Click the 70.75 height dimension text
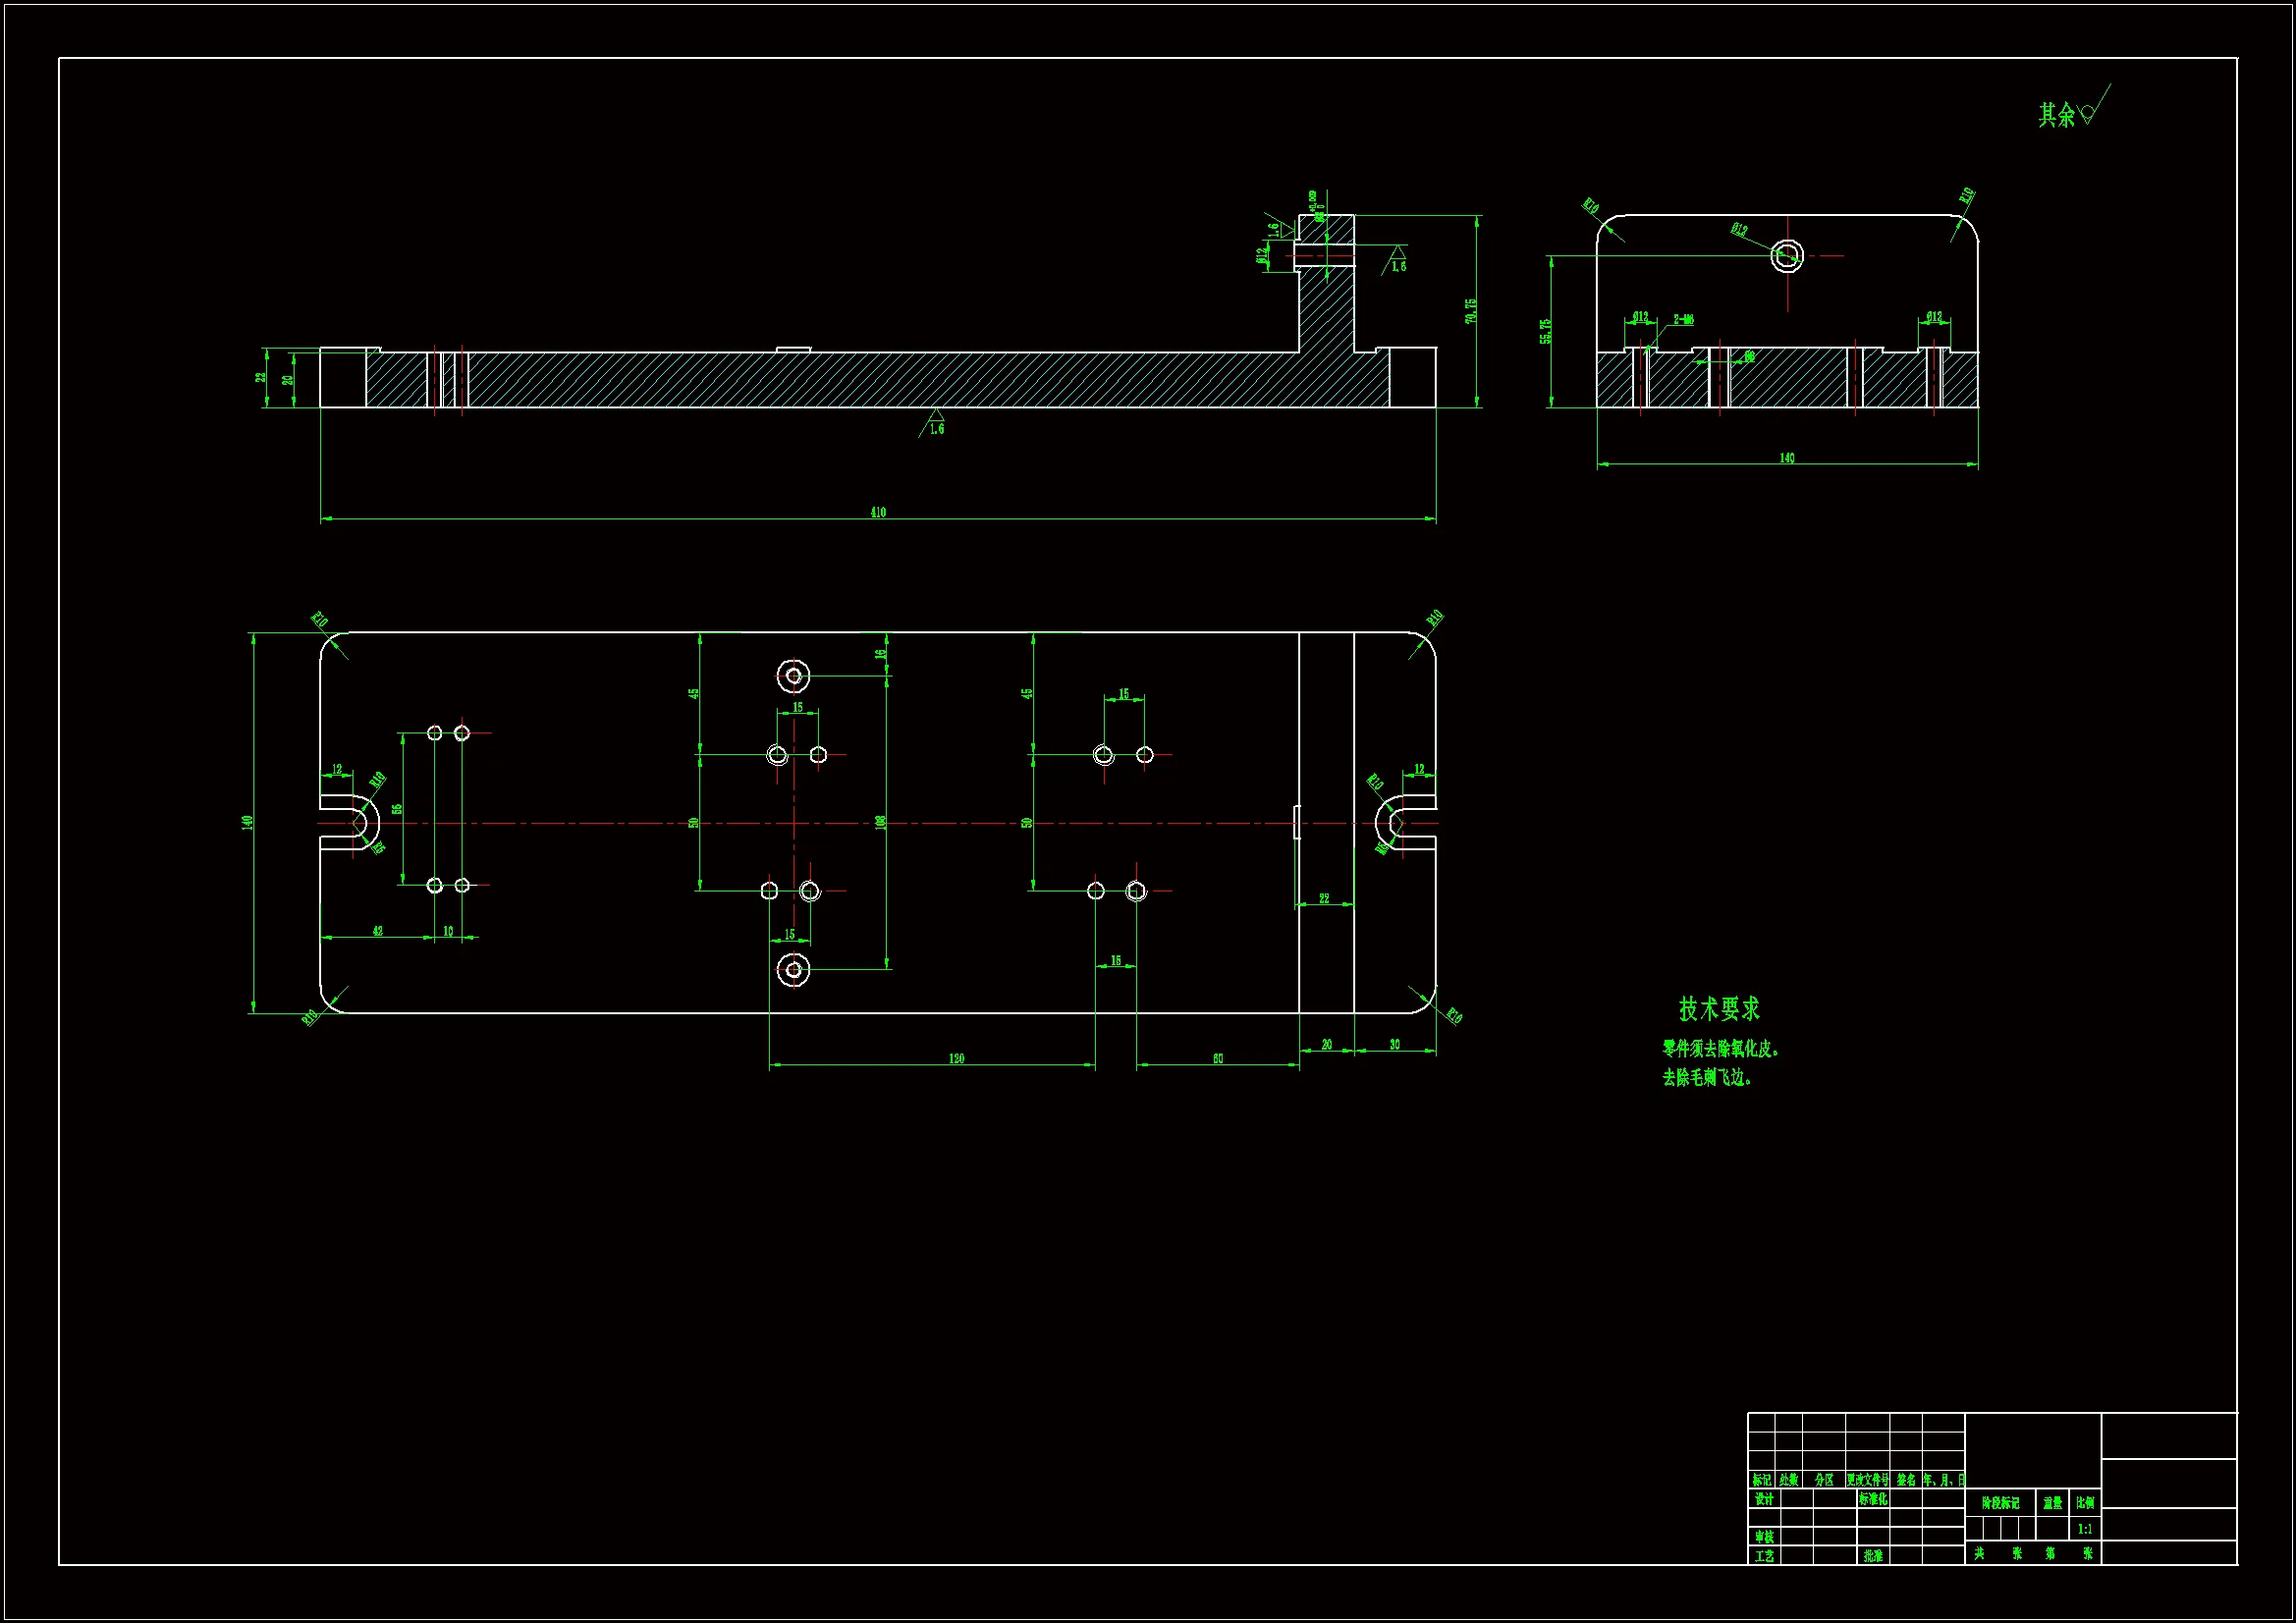The image size is (2296, 1623). 1471,311
